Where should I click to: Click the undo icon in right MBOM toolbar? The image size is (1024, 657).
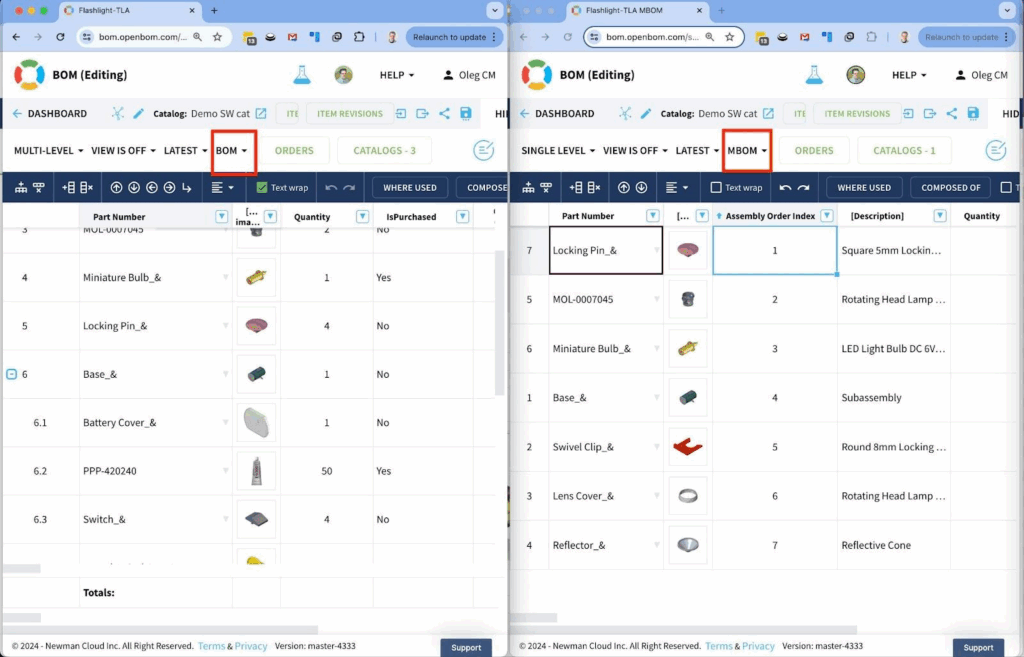(785, 187)
